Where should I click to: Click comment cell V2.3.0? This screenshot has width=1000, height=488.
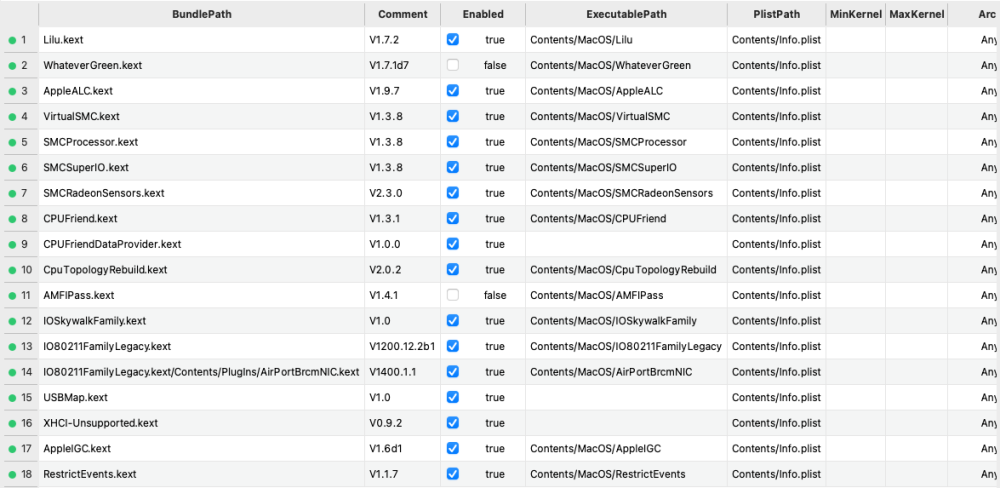(x=402, y=193)
